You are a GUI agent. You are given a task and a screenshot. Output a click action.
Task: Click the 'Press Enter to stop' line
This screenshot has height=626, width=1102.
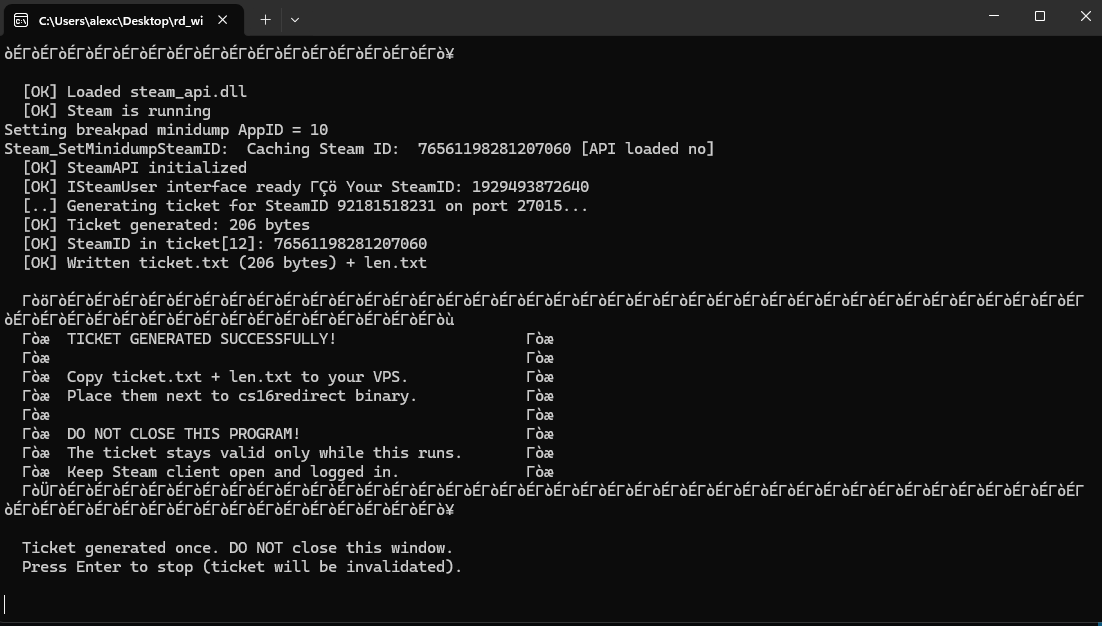click(x=242, y=566)
